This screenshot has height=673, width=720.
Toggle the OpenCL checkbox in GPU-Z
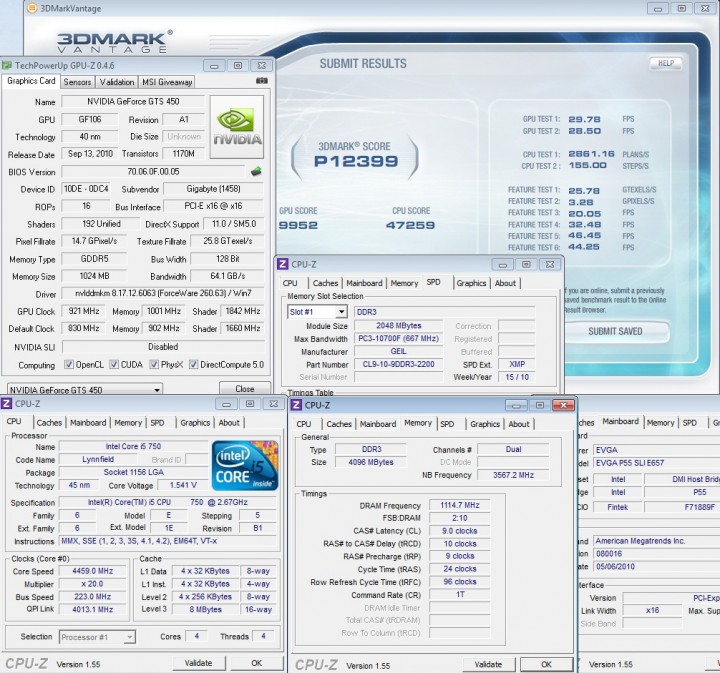tap(69, 365)
